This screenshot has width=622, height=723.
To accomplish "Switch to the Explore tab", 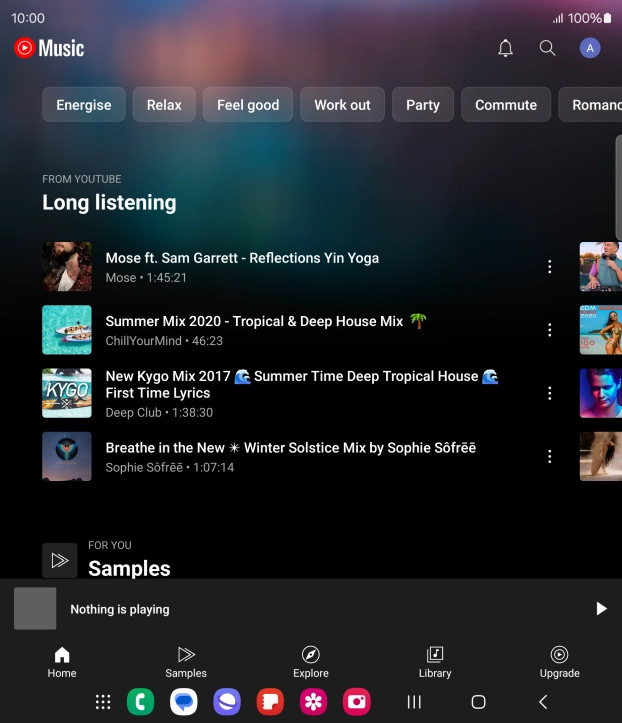I will 311,661.
